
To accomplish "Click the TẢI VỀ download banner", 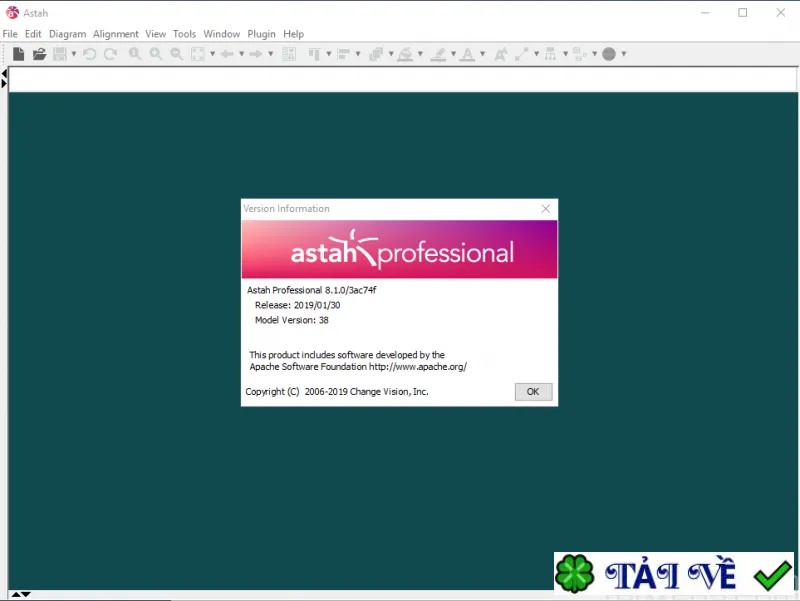I will point(674,573).
